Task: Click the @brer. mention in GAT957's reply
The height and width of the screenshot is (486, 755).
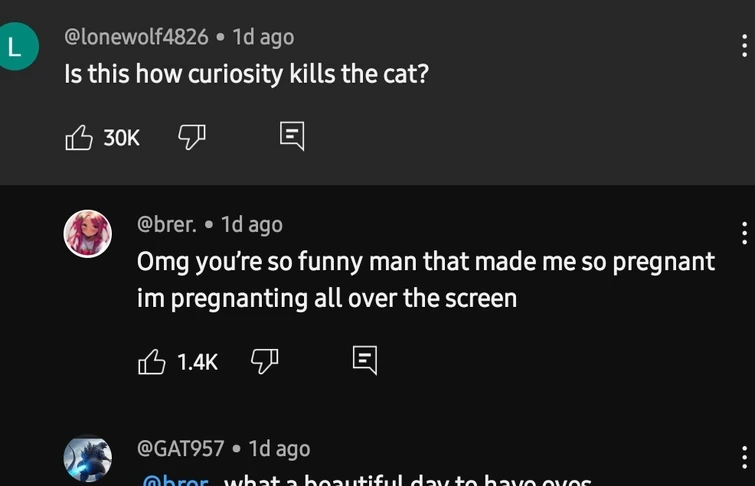Action: coord(176,480)
